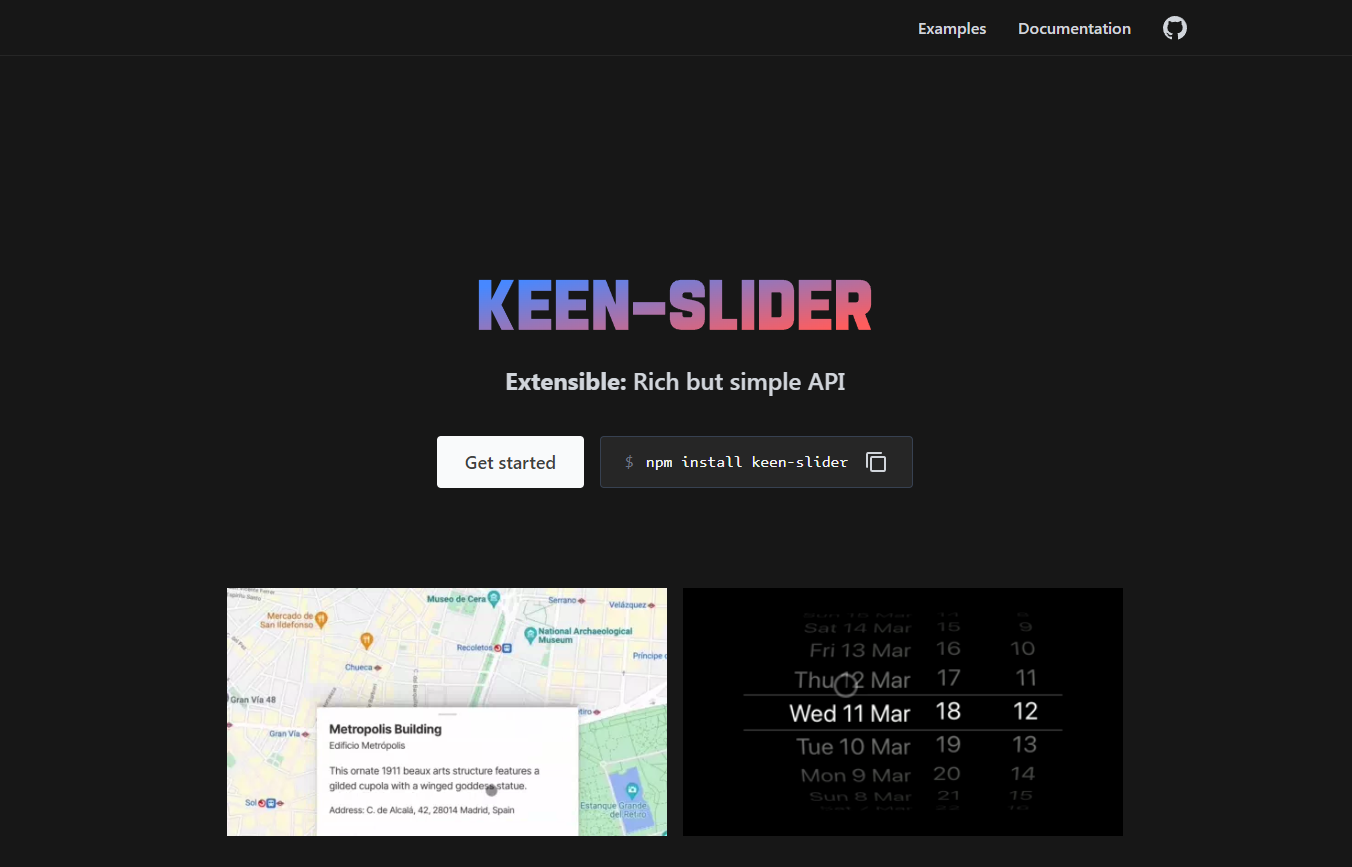The width and height of the screenshot is (1352, 867).
Task: Copy the npm install command
Action: (876, 462)
